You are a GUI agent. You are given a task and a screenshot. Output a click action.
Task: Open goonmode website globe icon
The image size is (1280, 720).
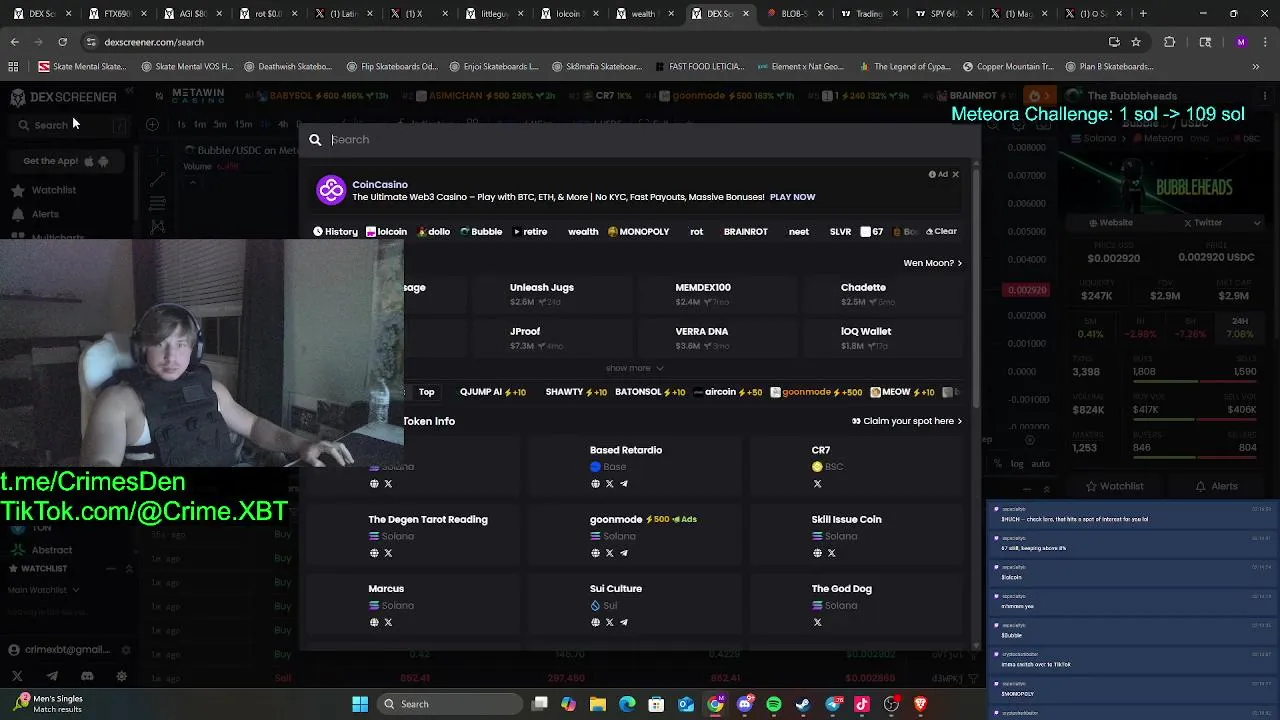coord(595,553)
